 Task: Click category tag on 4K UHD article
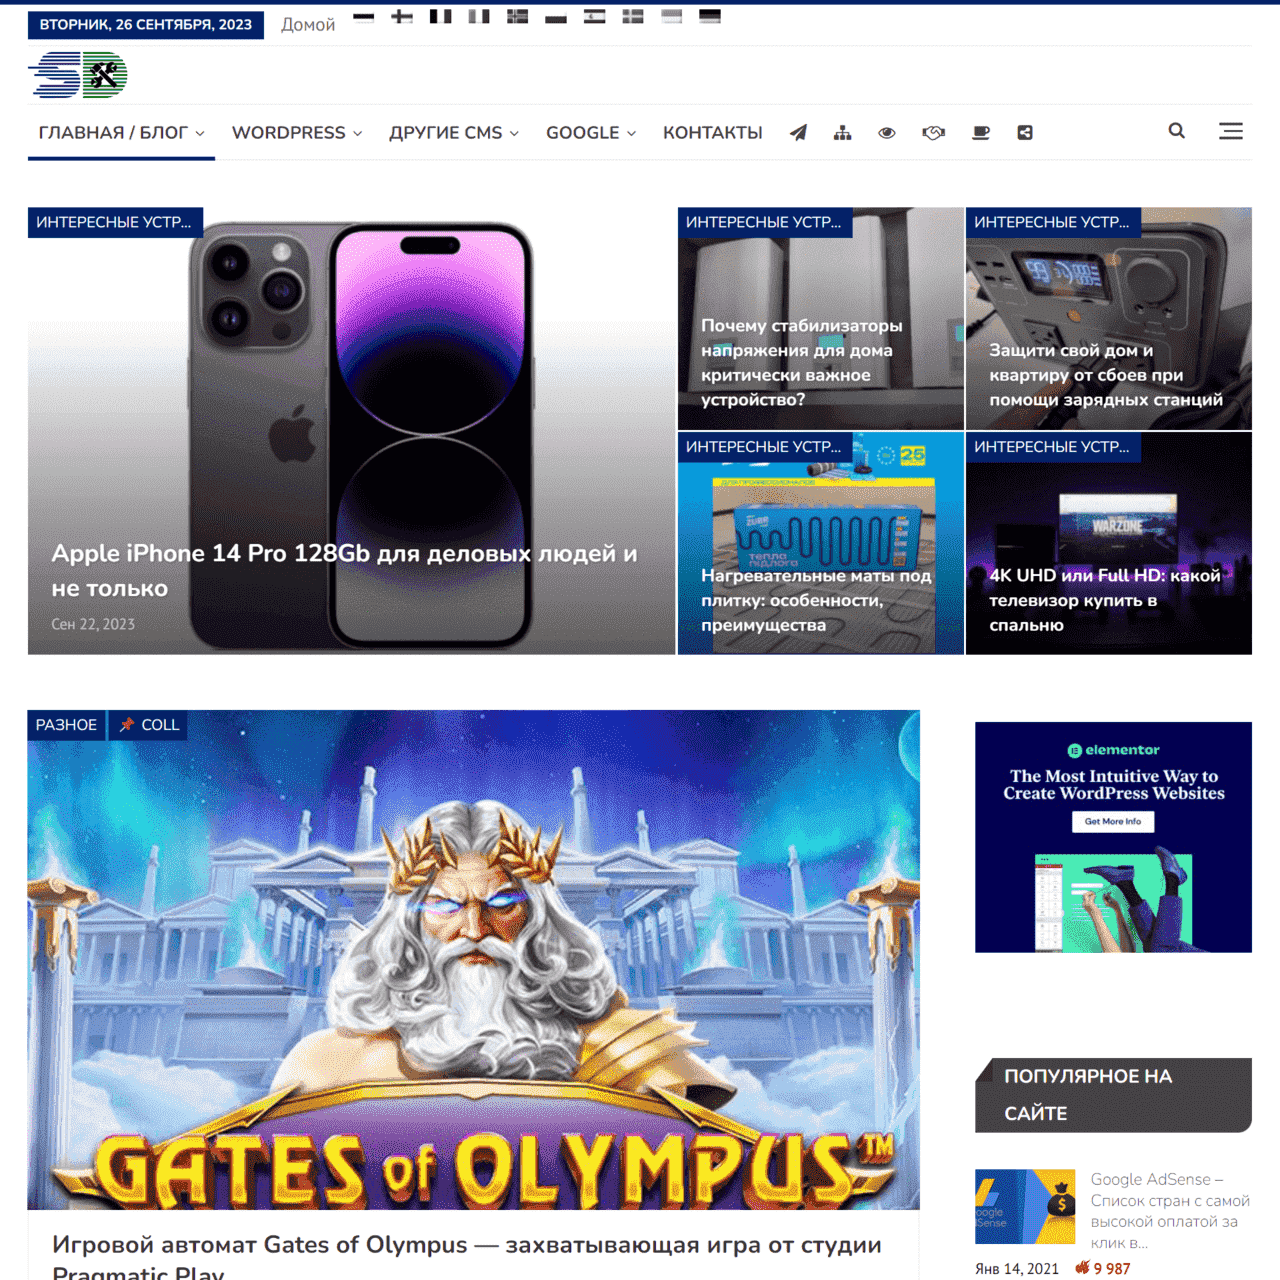click(1053, 446)
